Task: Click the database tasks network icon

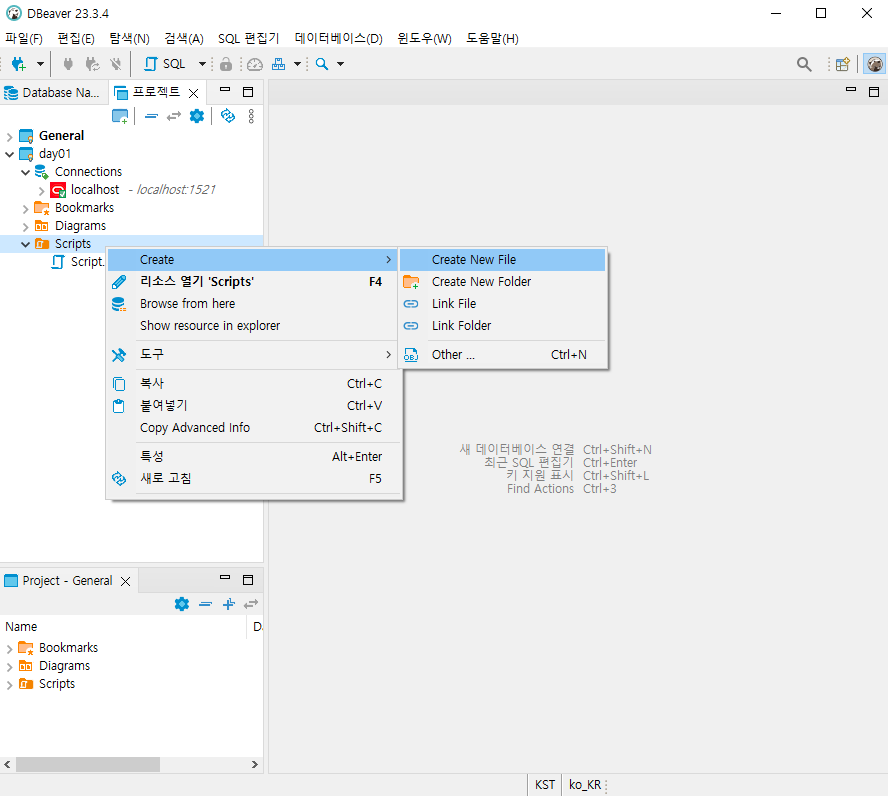Action: pyautogui.click(x=279, y=64)
